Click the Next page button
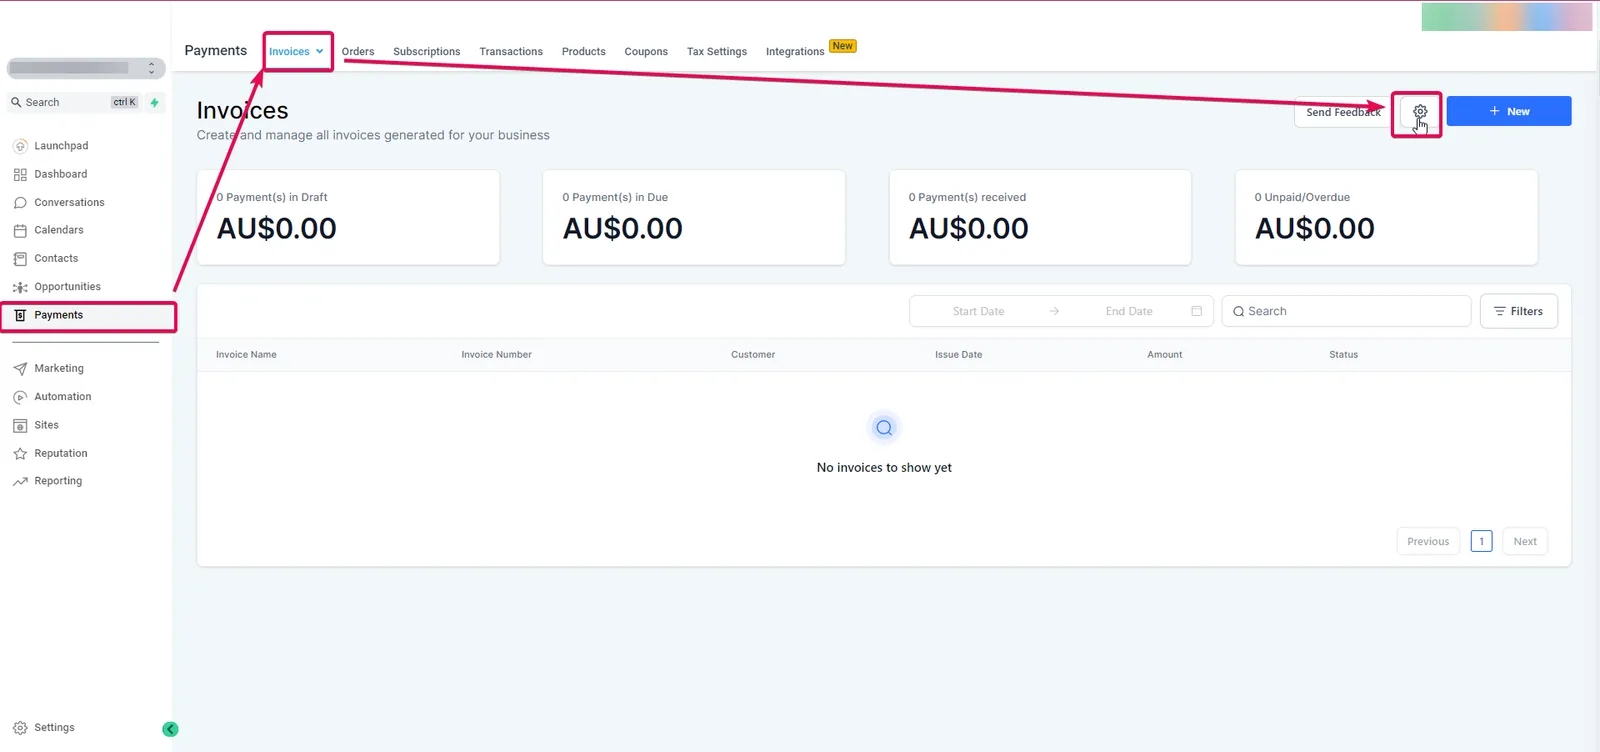The image size is (1600, 752). pos(1525,541)
